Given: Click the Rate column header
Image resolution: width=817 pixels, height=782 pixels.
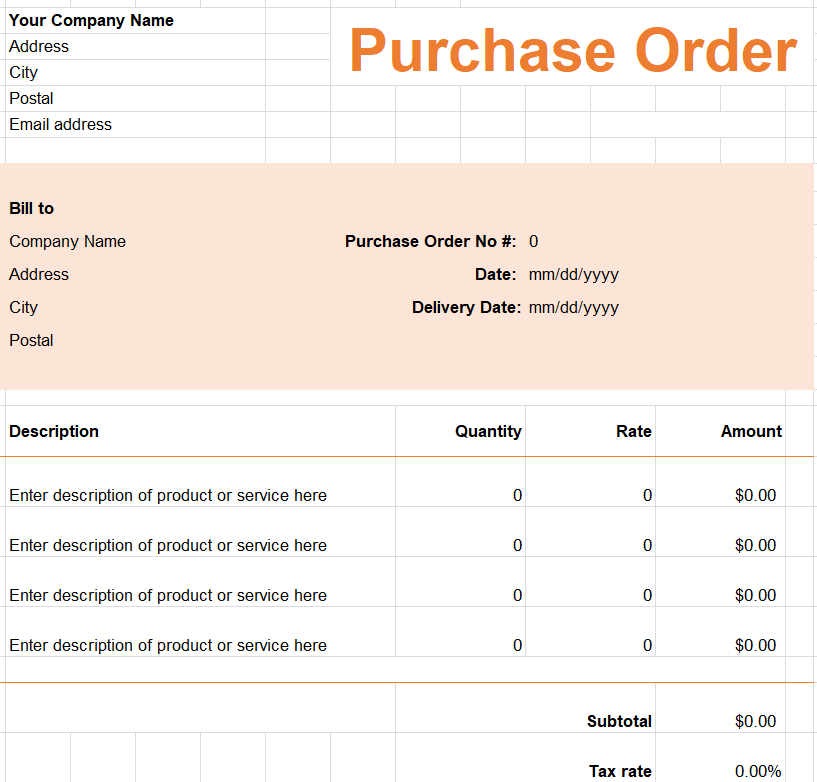Looking at the screenshot, I should (x=634, y=431).
